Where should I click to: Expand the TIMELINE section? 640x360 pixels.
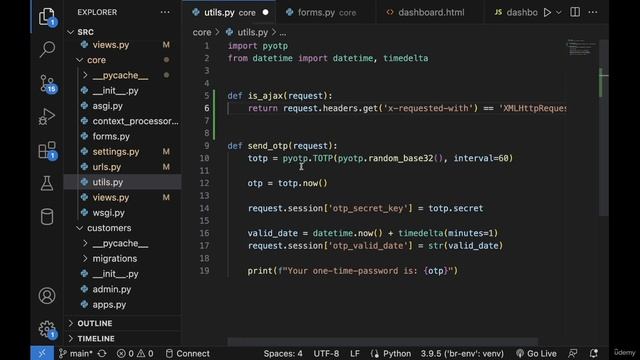(x=96, y=339)
